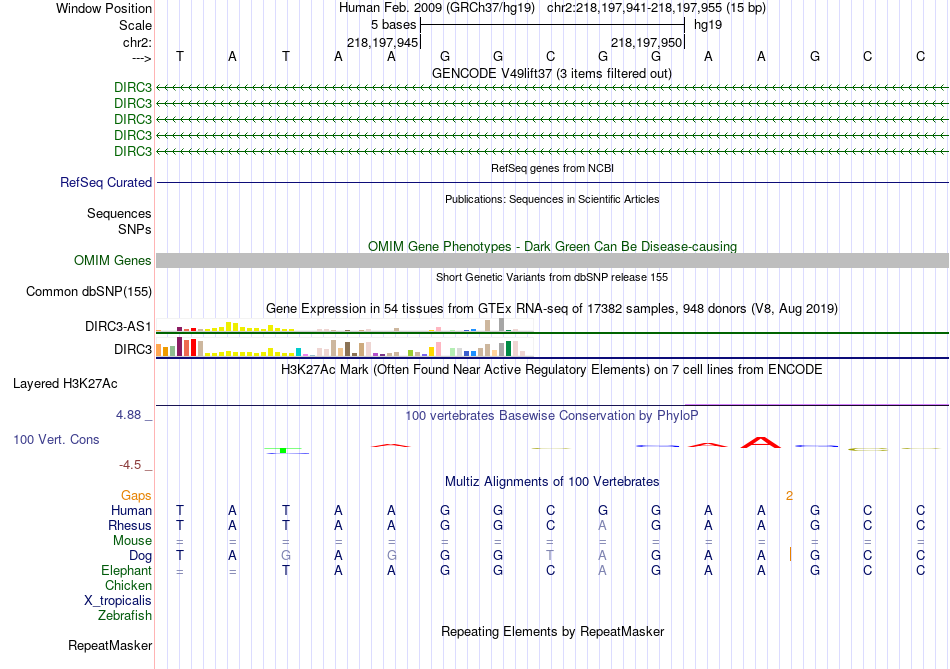Click the topmost DIRC3 transcript label in GENCODE

point(133,87)
